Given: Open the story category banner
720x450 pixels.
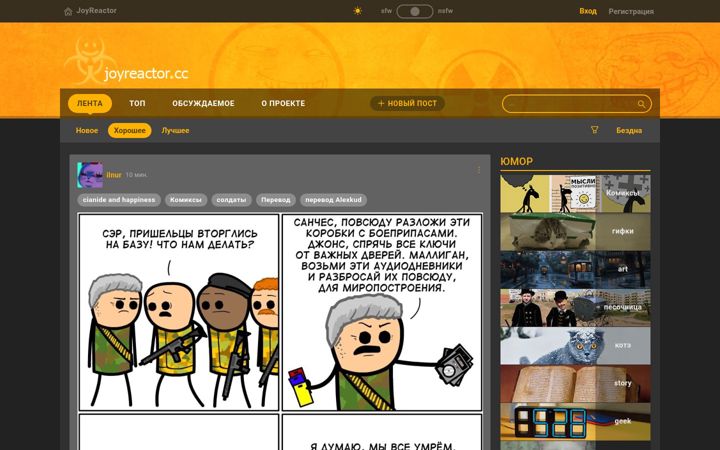Looking at the screenshot, I should coord(575,384).
